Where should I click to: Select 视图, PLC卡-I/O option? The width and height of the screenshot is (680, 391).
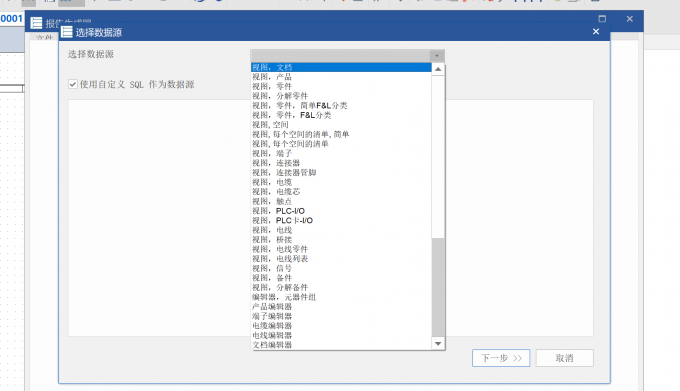point(341,220)
